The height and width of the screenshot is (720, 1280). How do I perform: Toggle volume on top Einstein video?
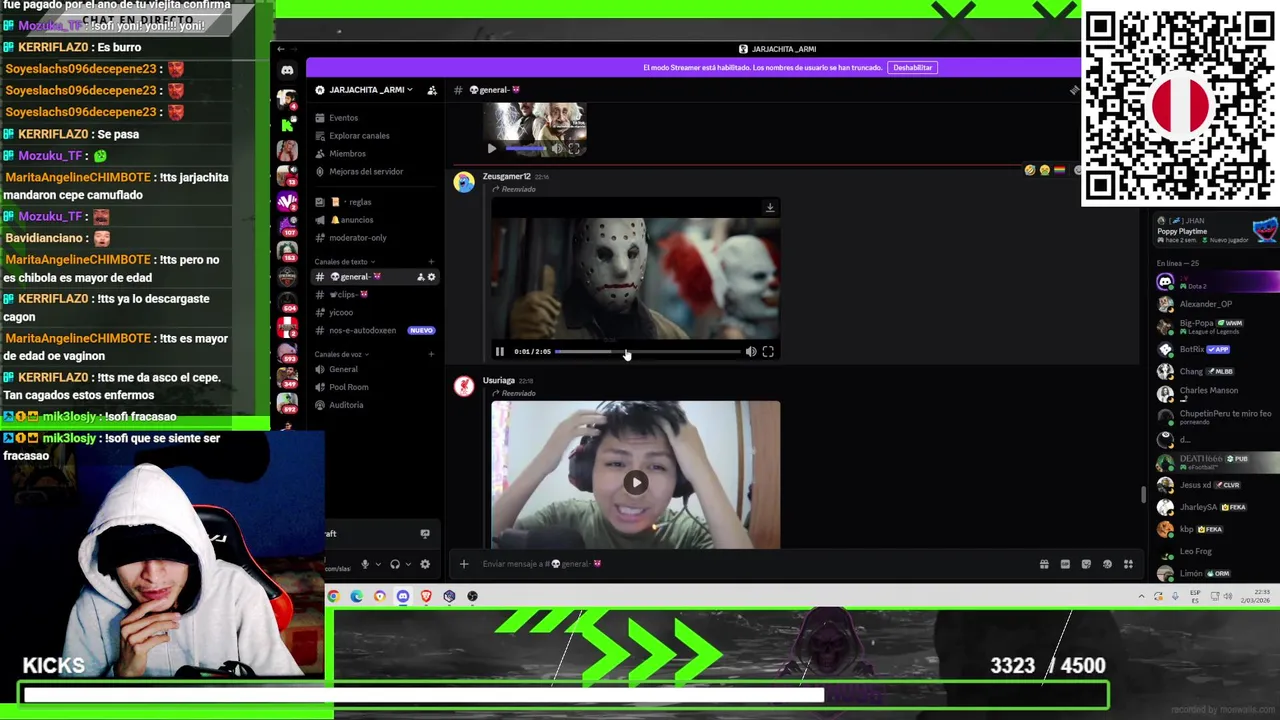[x=557, y=149]
